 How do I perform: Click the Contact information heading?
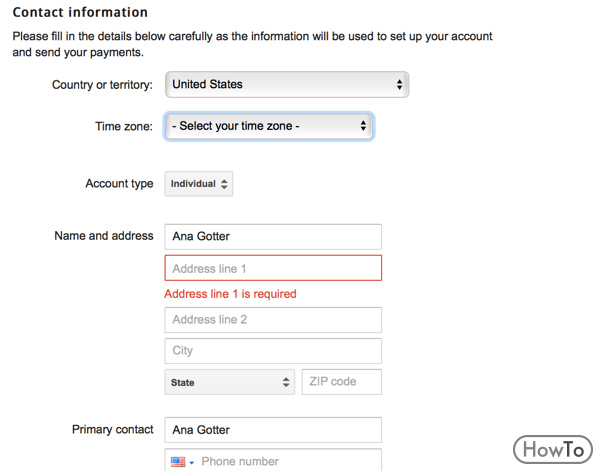(x=80, y=12)
